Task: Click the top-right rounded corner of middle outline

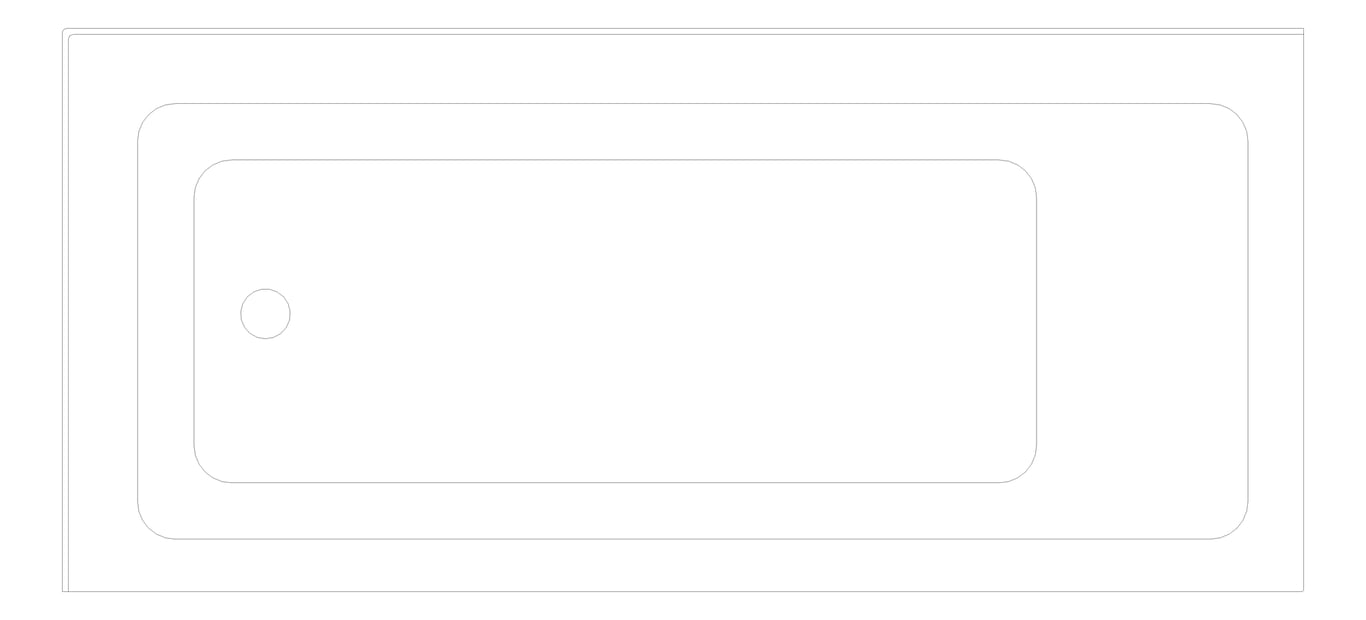Action: (x=1237, y=114)
